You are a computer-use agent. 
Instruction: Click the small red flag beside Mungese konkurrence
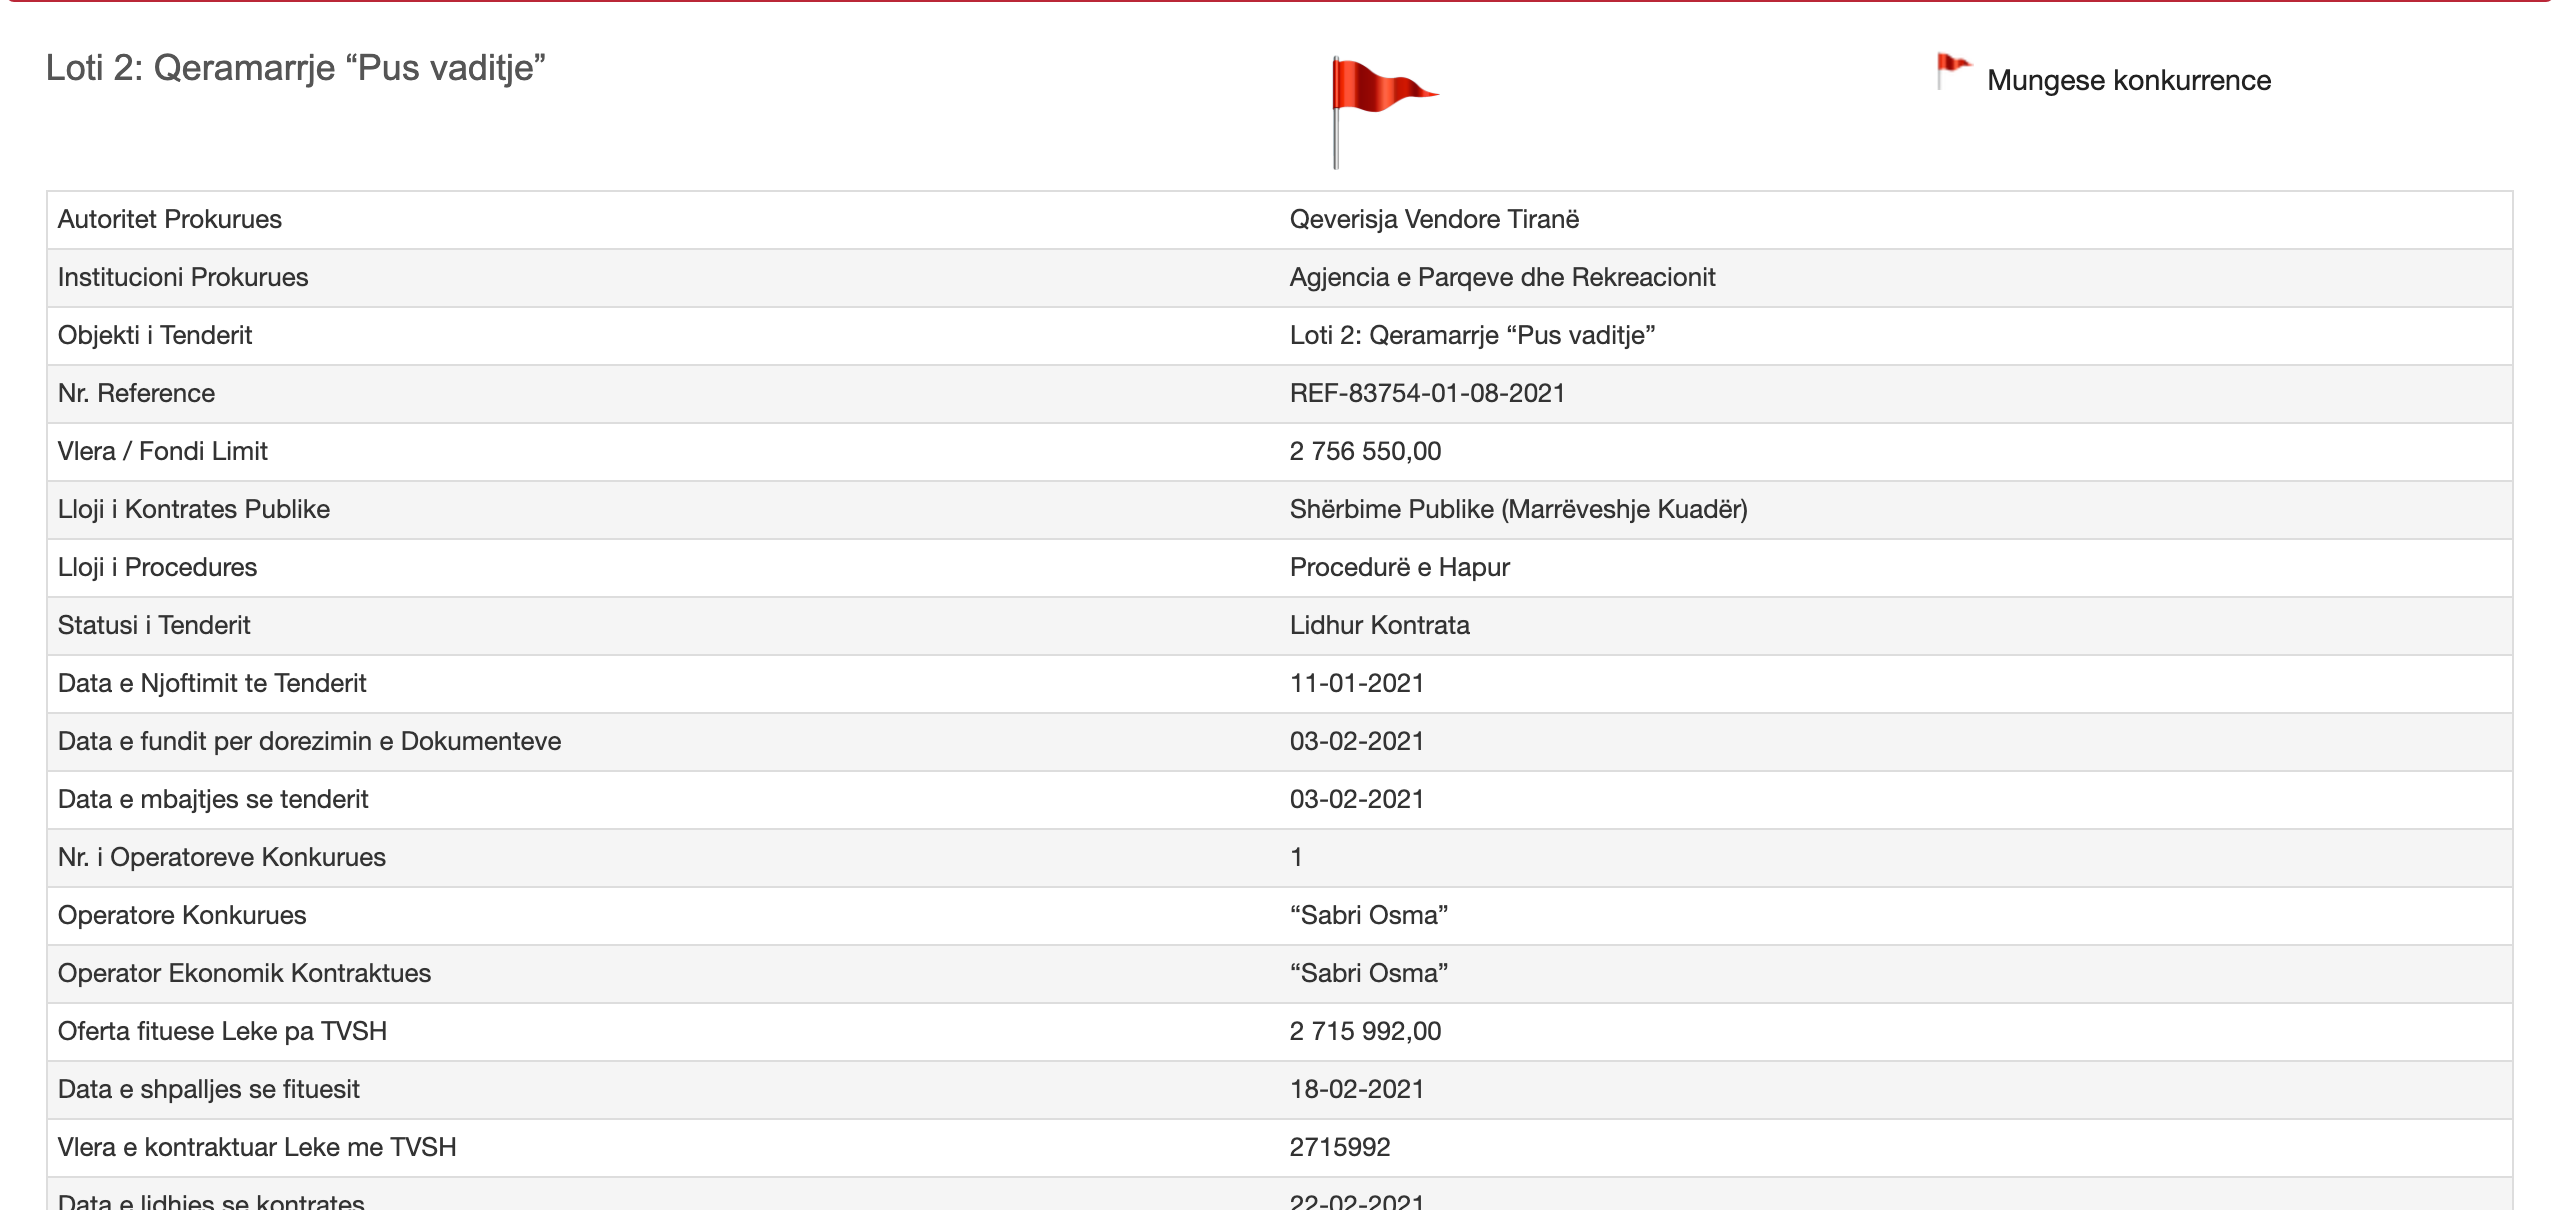[x=1951, y=70]
